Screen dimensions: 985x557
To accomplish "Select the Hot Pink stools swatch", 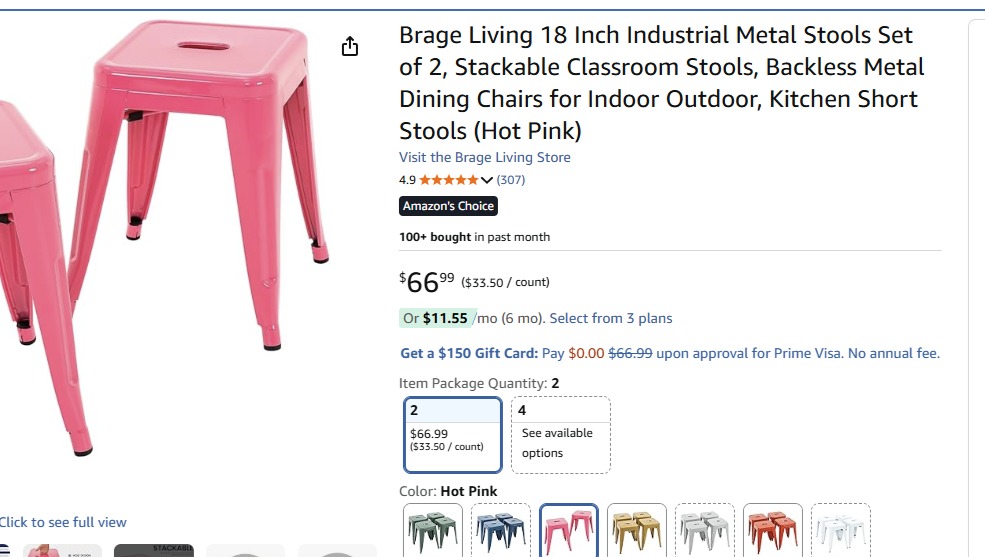I will click(x=569, y=530).
